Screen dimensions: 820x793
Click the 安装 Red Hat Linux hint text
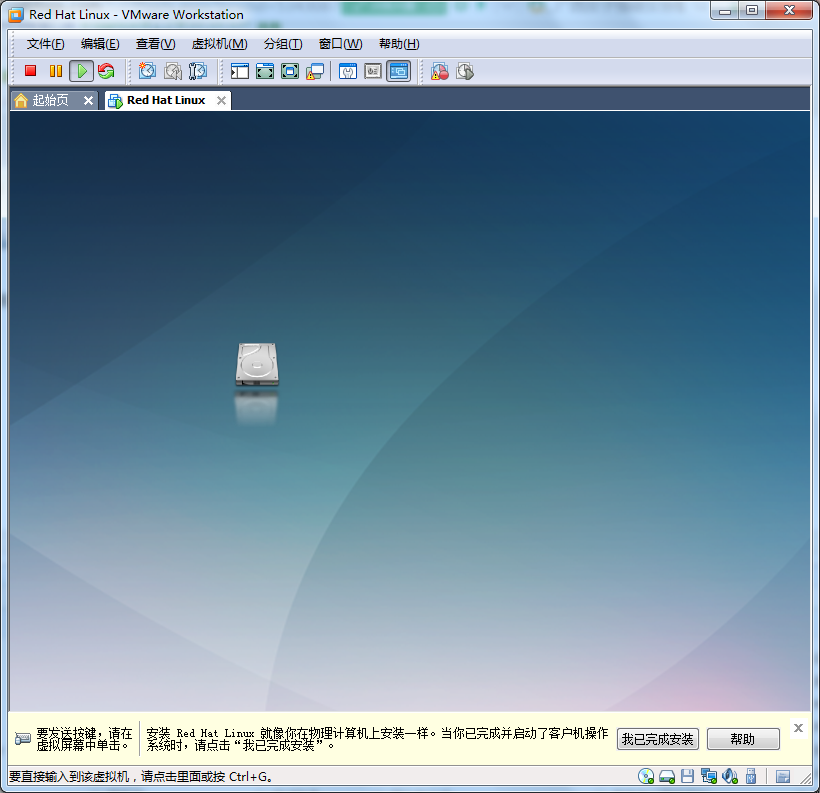coord(377,739)
